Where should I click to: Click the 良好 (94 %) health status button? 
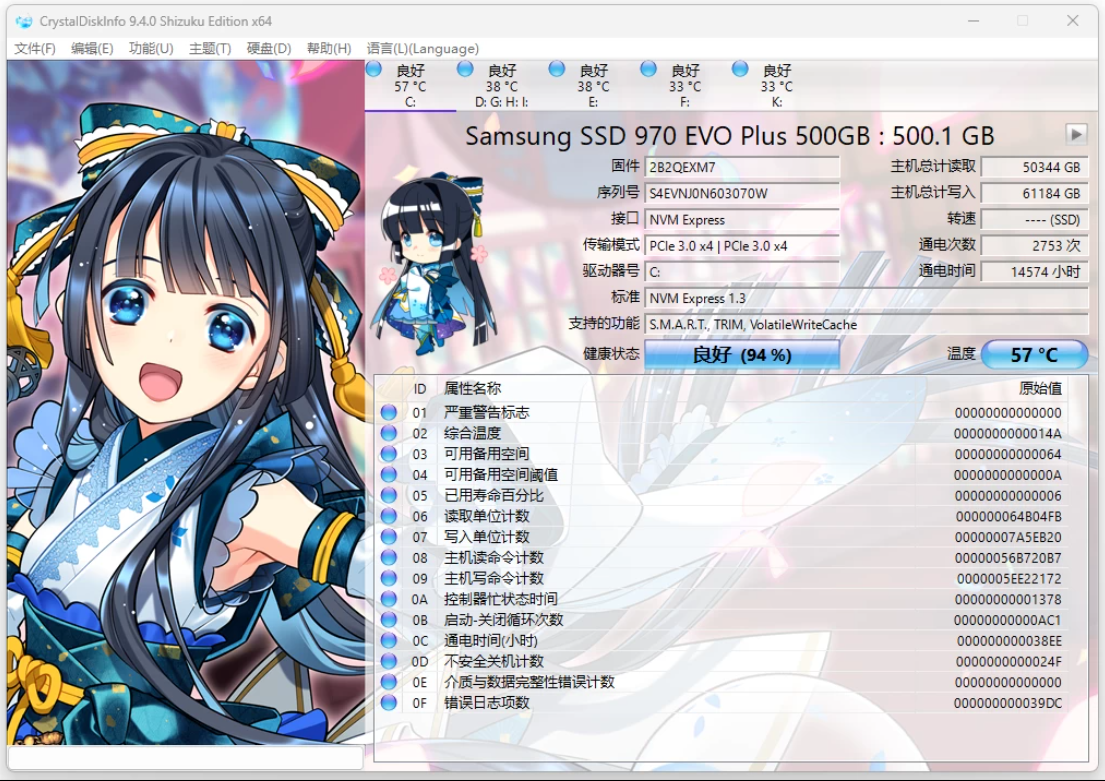741,355
